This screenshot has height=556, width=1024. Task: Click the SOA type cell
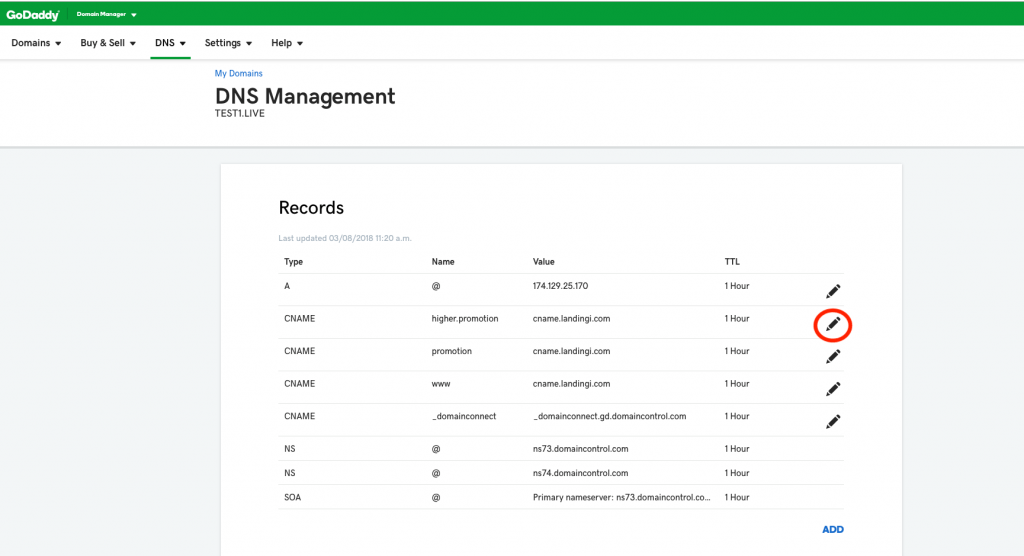(x=293, y=497)
